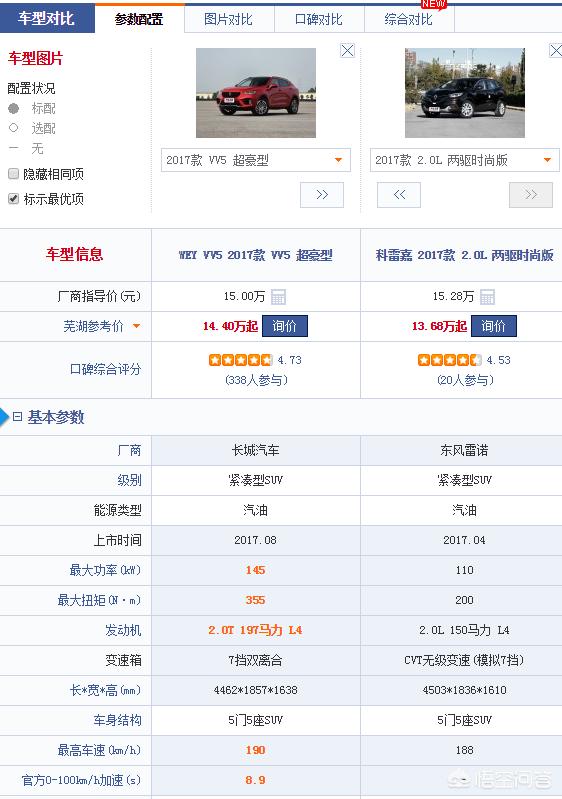Open the 2017款 VV5 超豪型 model dropdown
Image resolution: width=562 pixels, height=799 pixels.
(256, 160)
